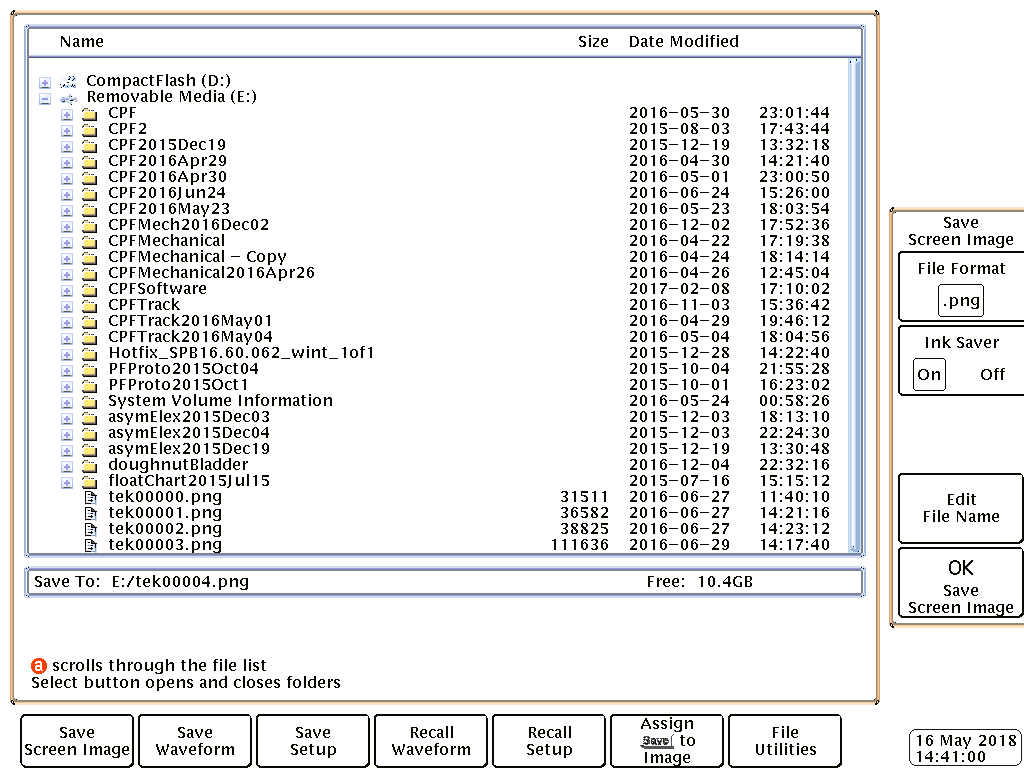Collapse the Removable Media (E:) tree node
The image size is (1024, 768).
44,99
